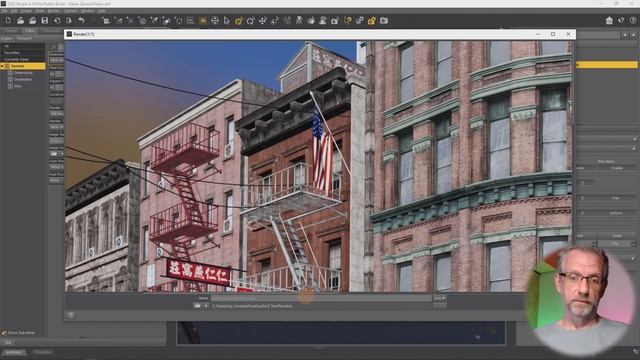Screen dimensions: 640x360
Task: Select Destination under General
Action: [23, 79]
